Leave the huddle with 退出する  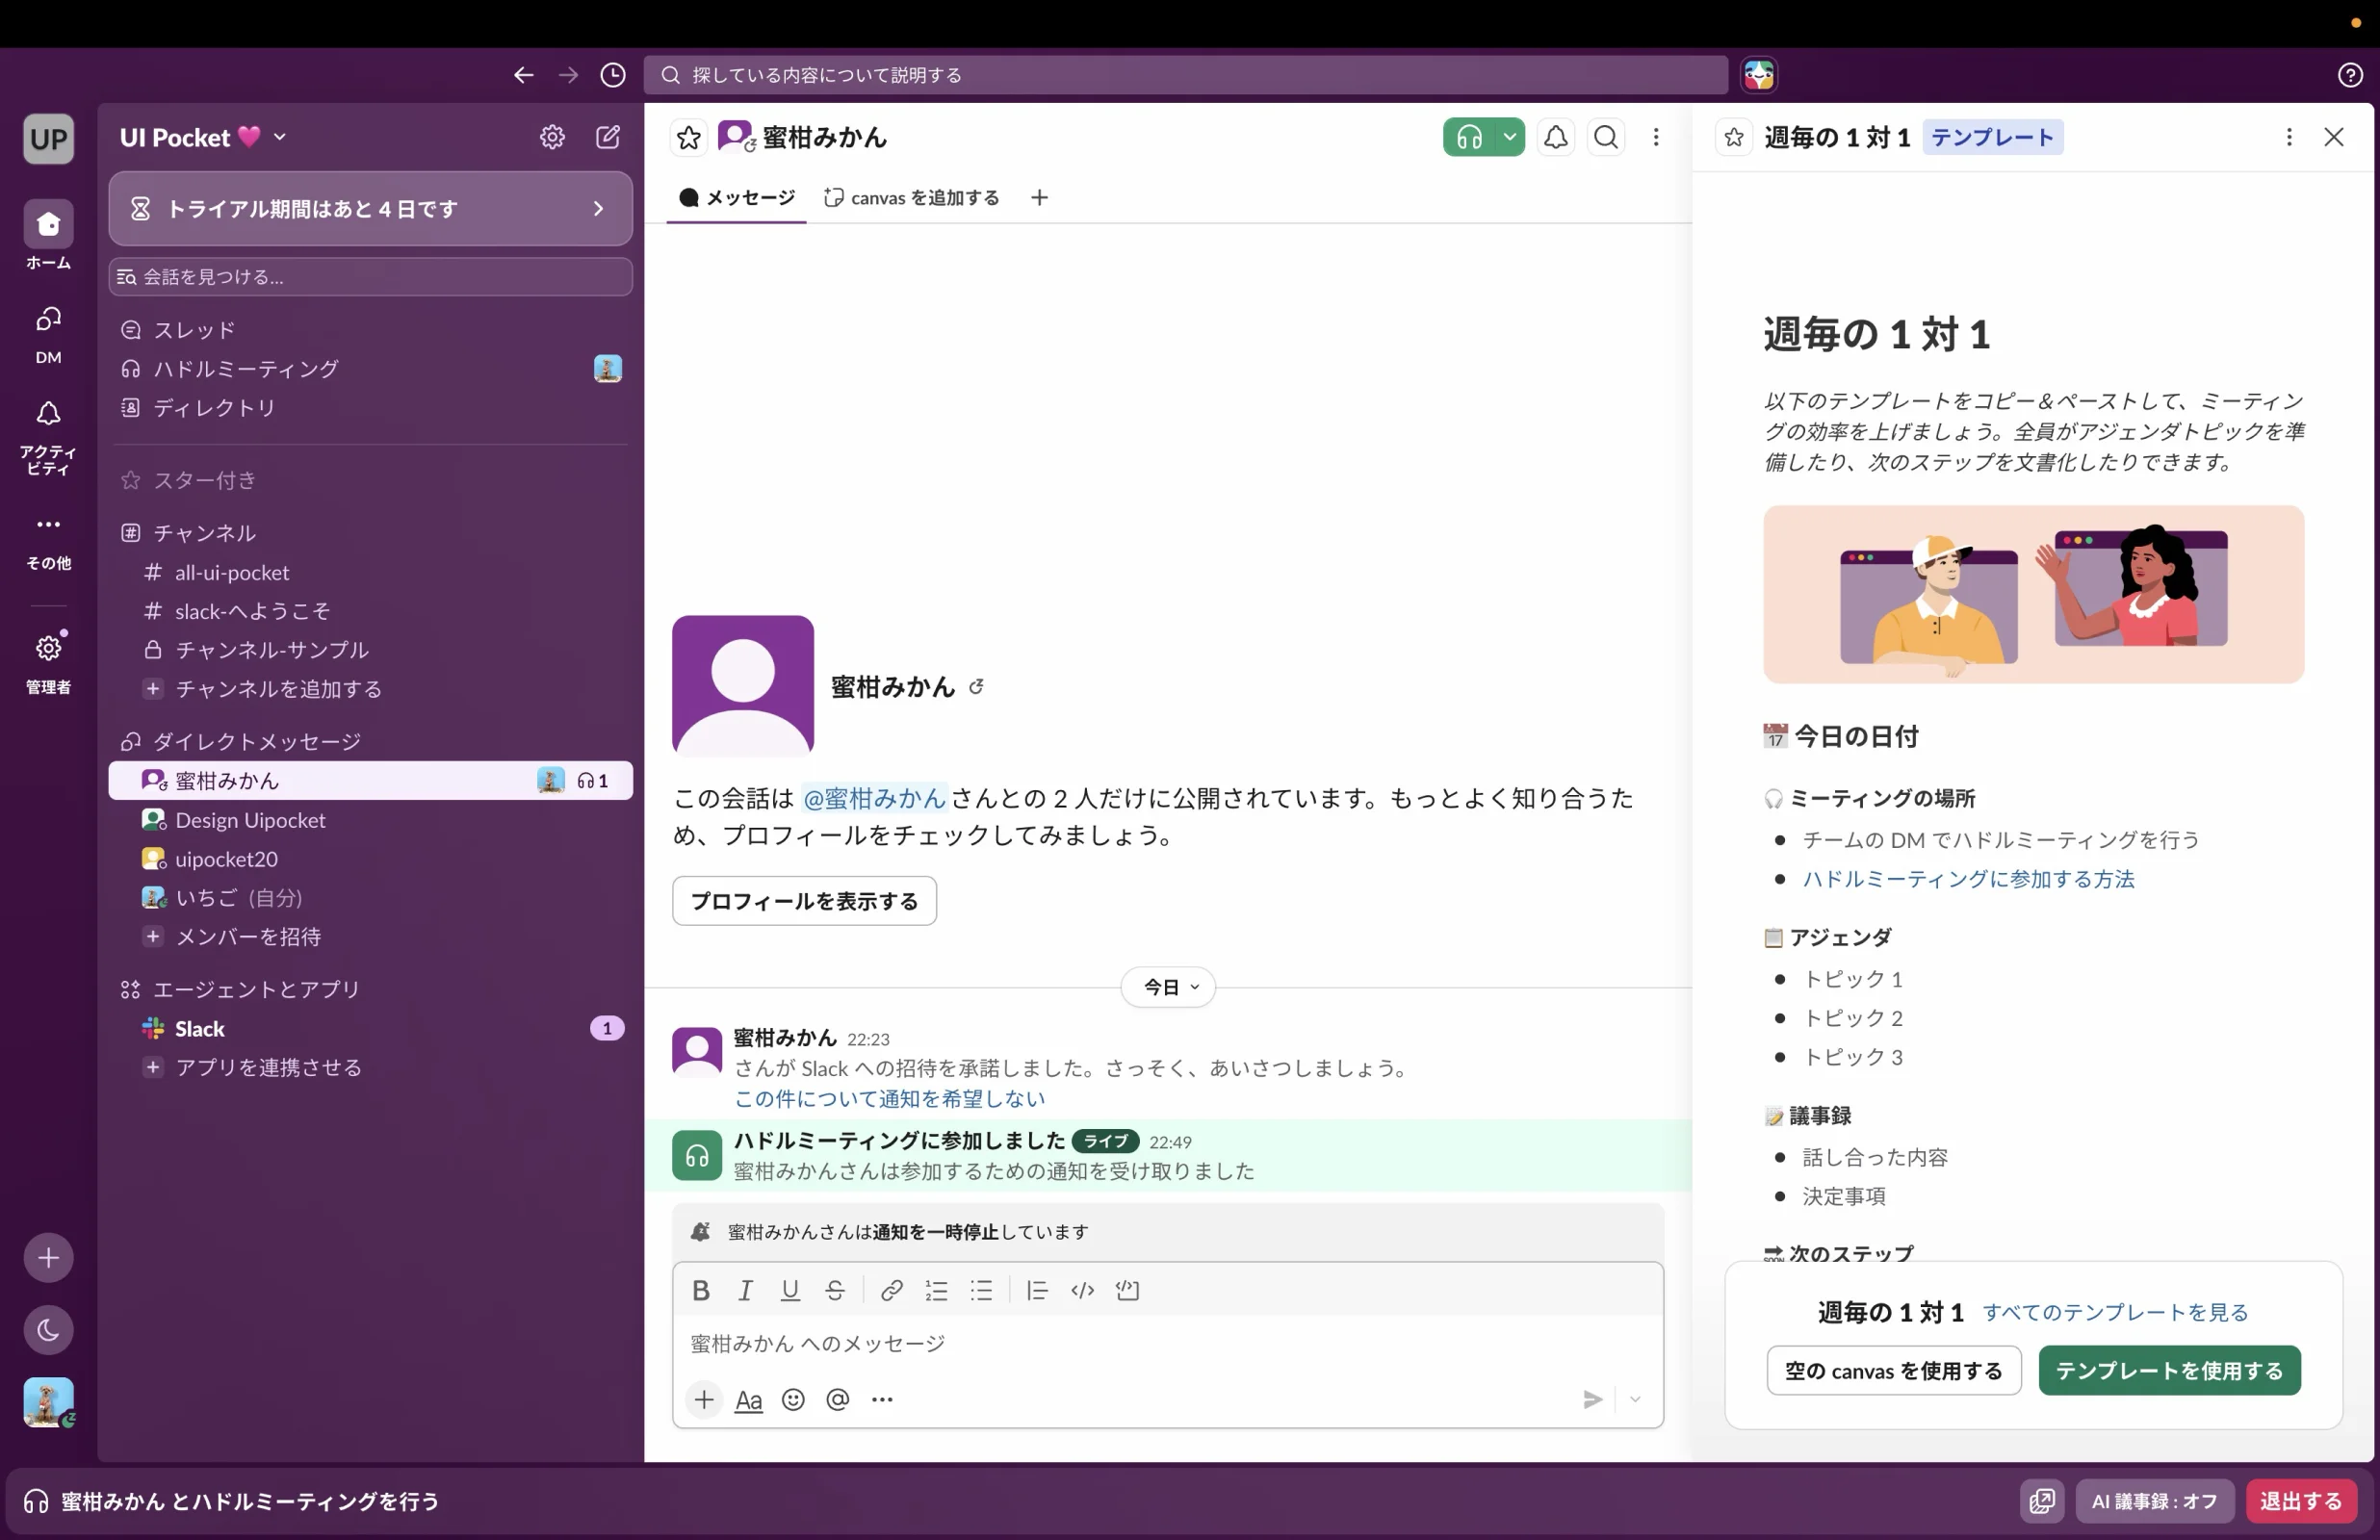pos(2301,1500)
